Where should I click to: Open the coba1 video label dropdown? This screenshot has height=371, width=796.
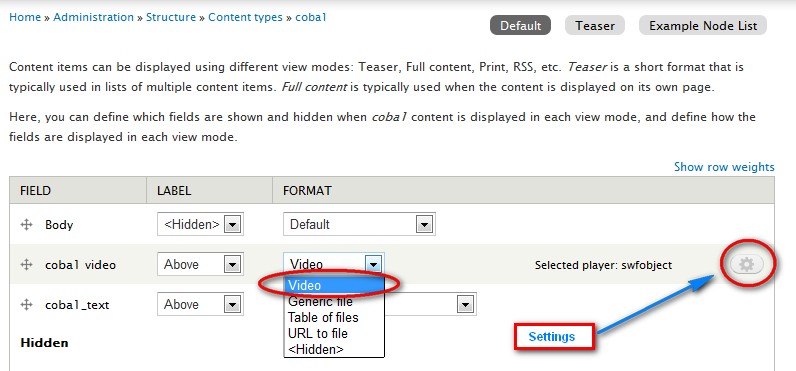tap(198, 264)
